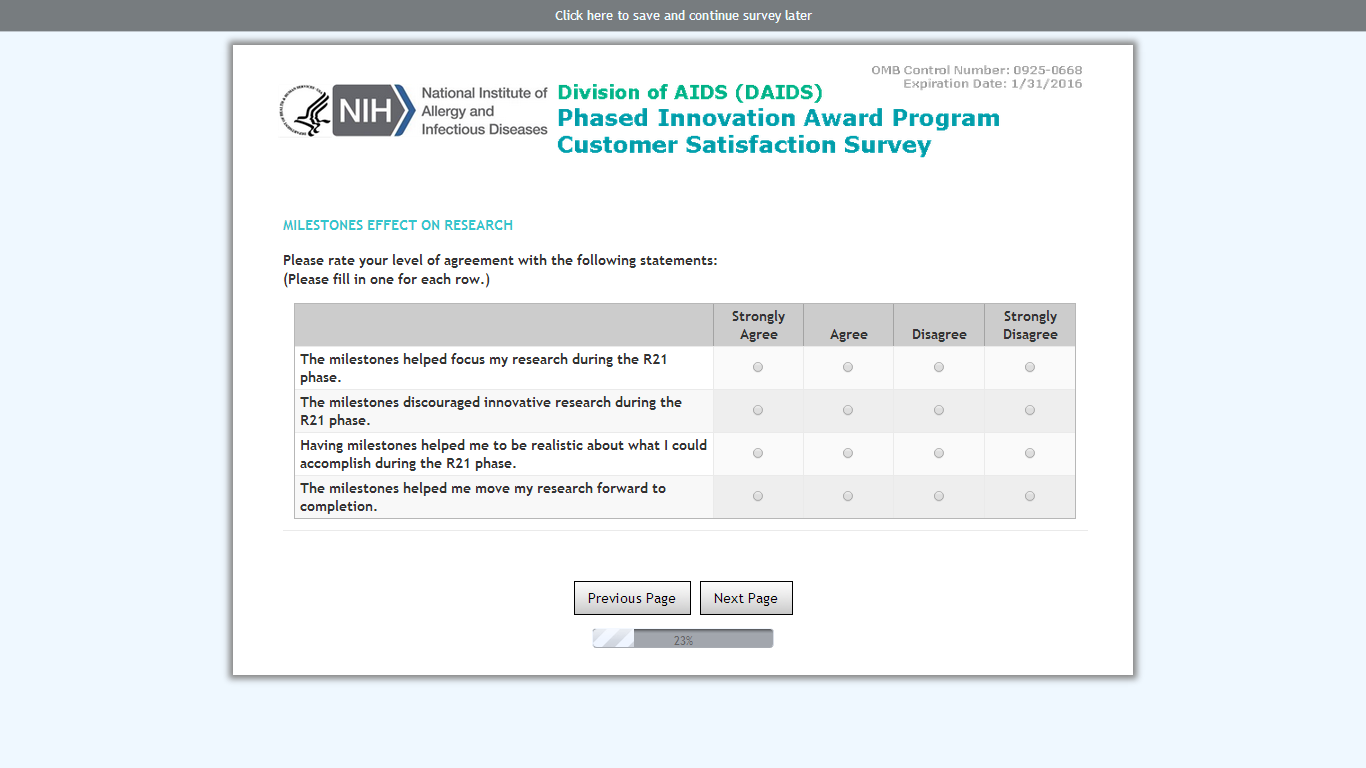Screen dimensions: 1366x768
Task: Select Agree for milestones helped focus research
Action: tap(848, 367)
